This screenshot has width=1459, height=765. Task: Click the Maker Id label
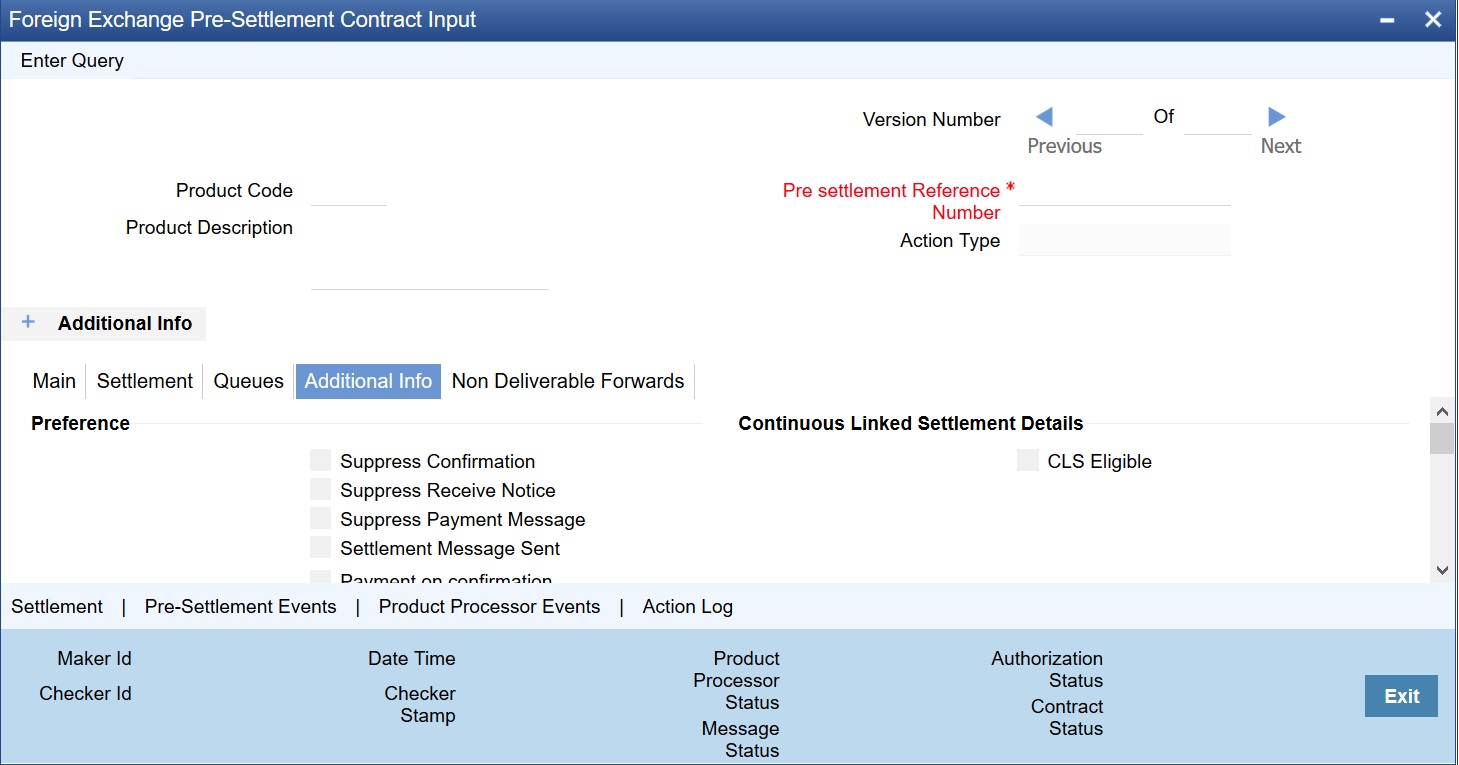[94, 658]
